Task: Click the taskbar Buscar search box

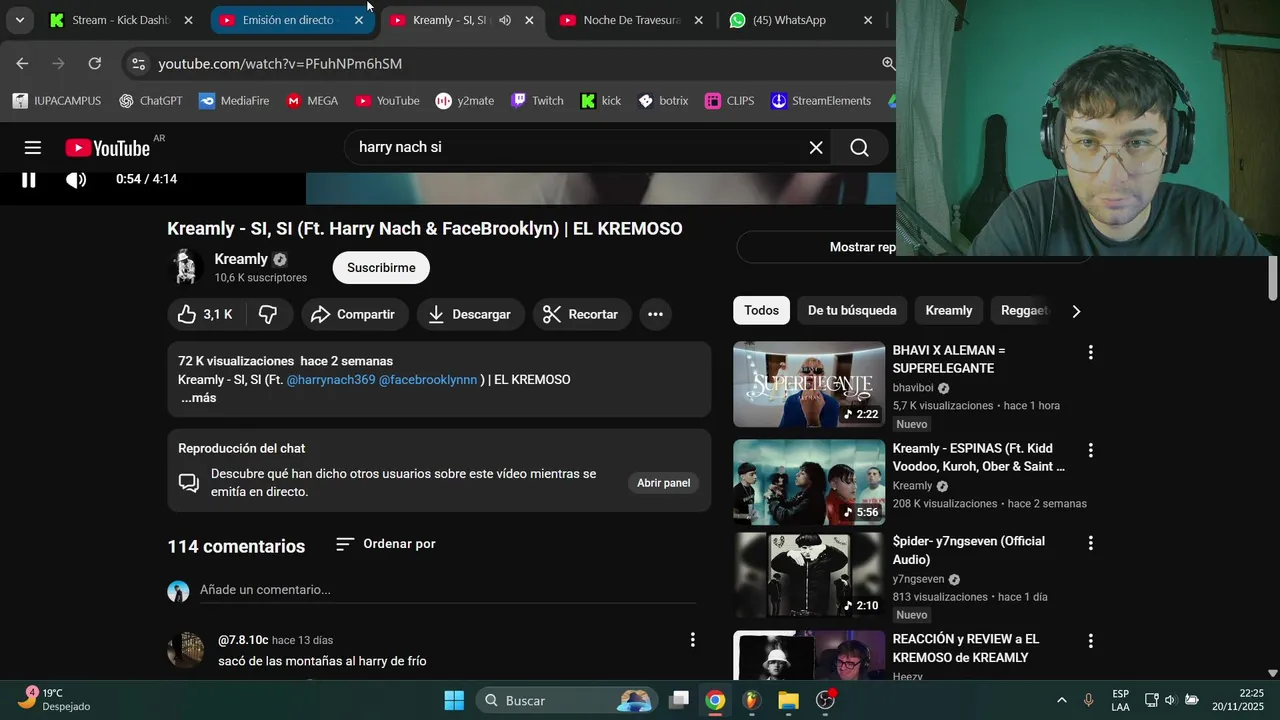Action: click(x=566, y=700)
